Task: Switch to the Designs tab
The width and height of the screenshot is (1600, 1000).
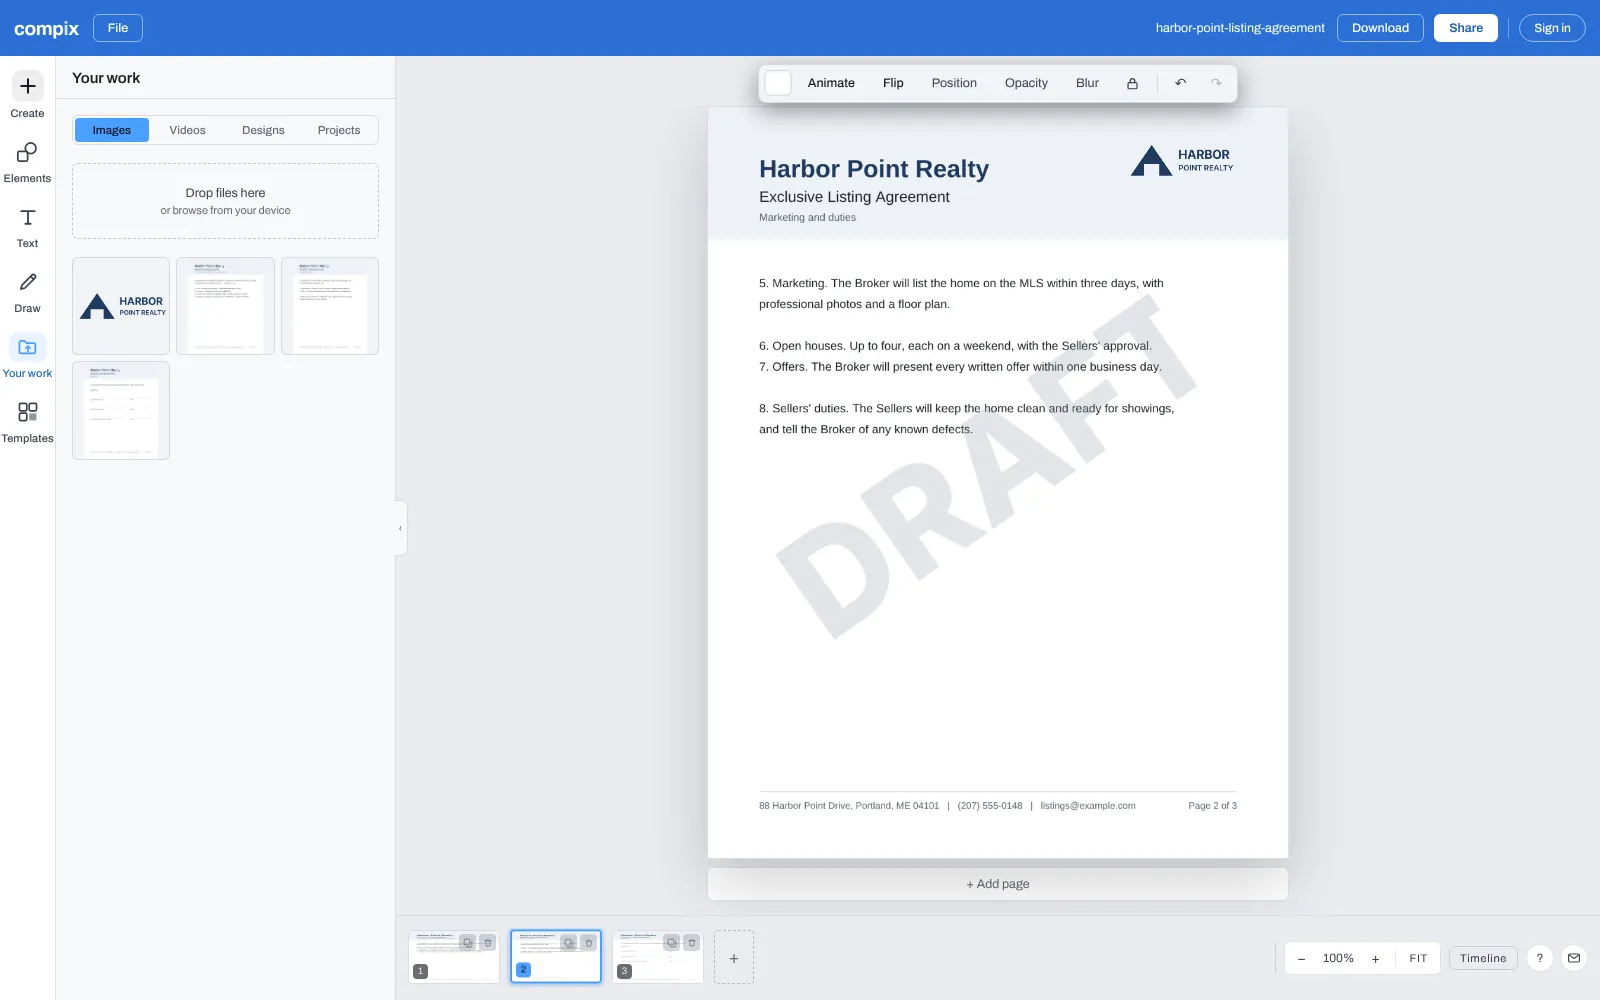Action: pyautogui.click(x=263, y=130)
